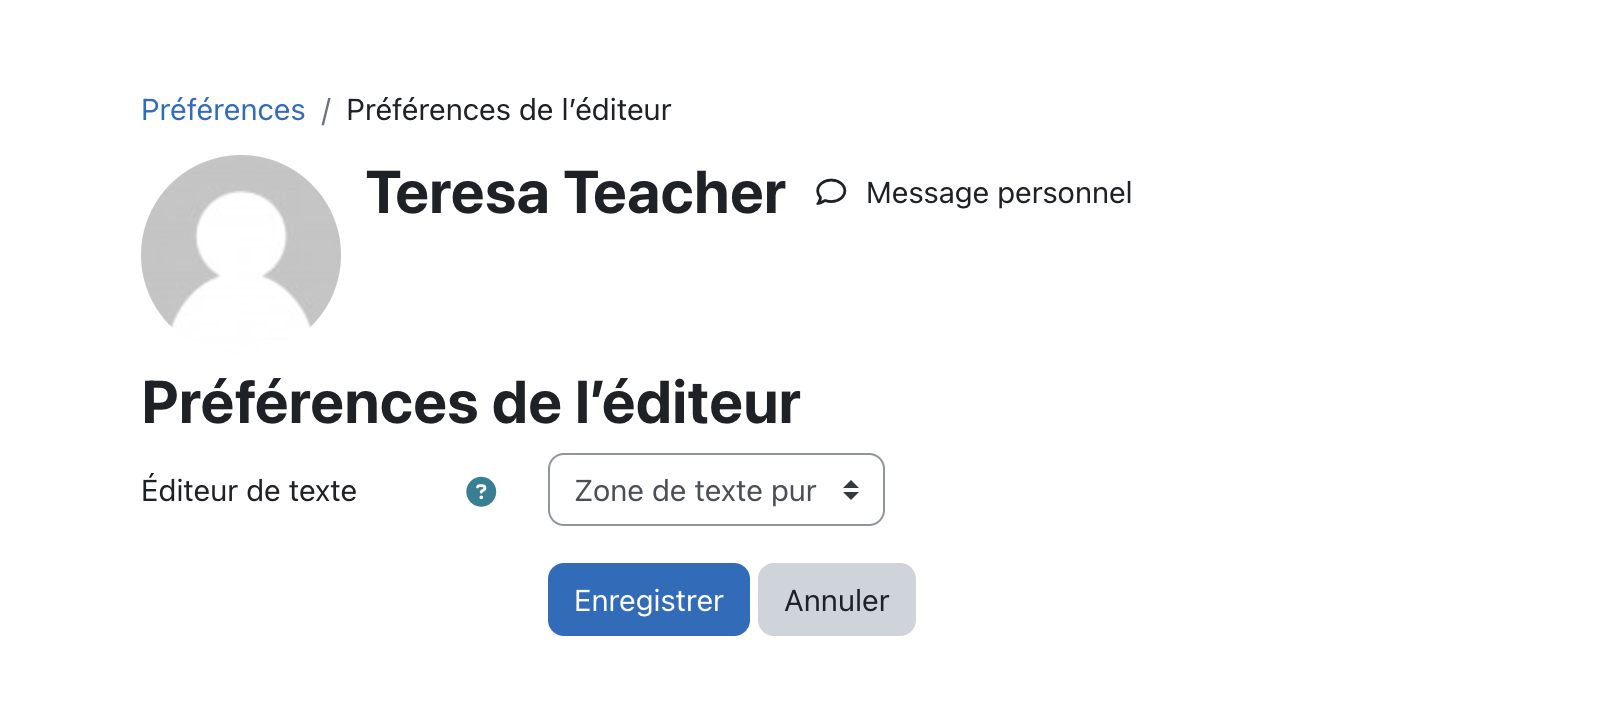Click the Éditeur de texte label
The height and width of the screenshot is (712, 1614).
249,491
